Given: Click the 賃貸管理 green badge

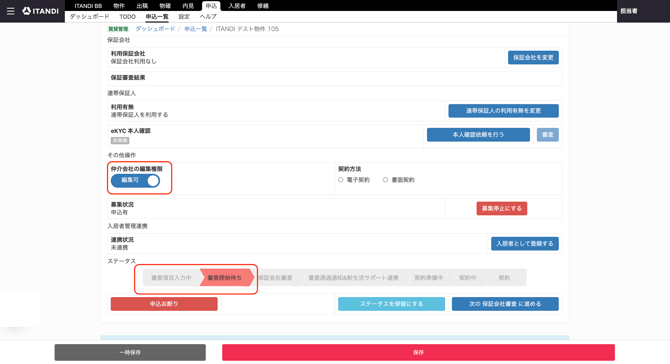Looking at the screenshot, I should point(118,29).
